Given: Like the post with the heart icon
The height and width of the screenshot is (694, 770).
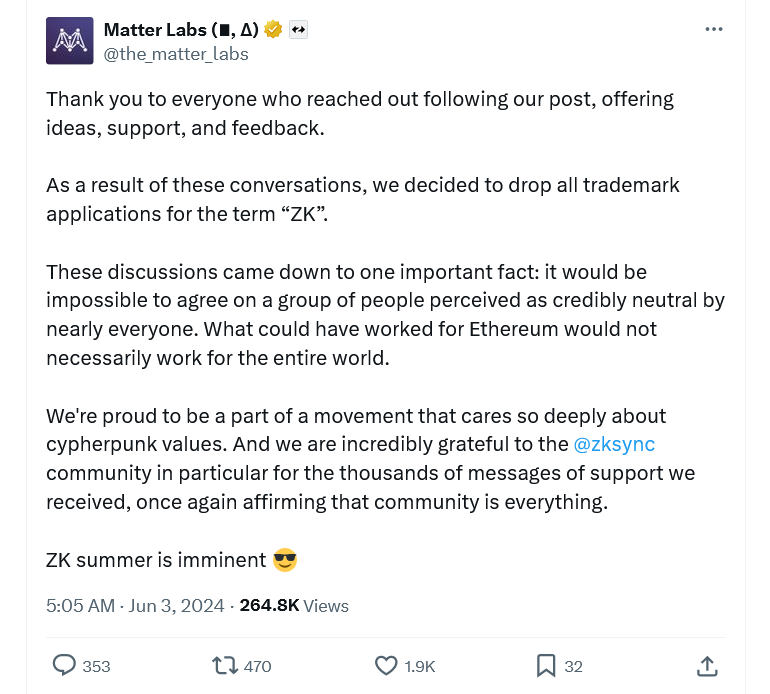Looking at the screenshot, I should (x=386, y=665).
